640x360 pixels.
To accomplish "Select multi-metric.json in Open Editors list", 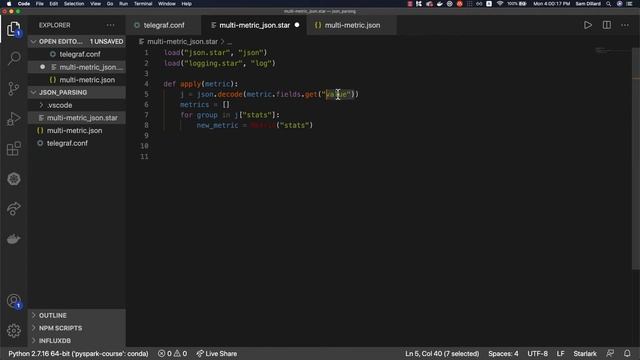I will 76,80.
